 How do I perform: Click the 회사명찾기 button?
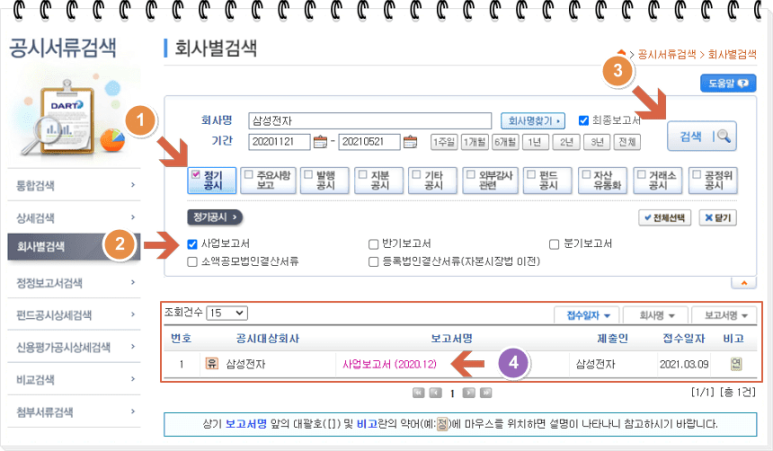point(533,120)
